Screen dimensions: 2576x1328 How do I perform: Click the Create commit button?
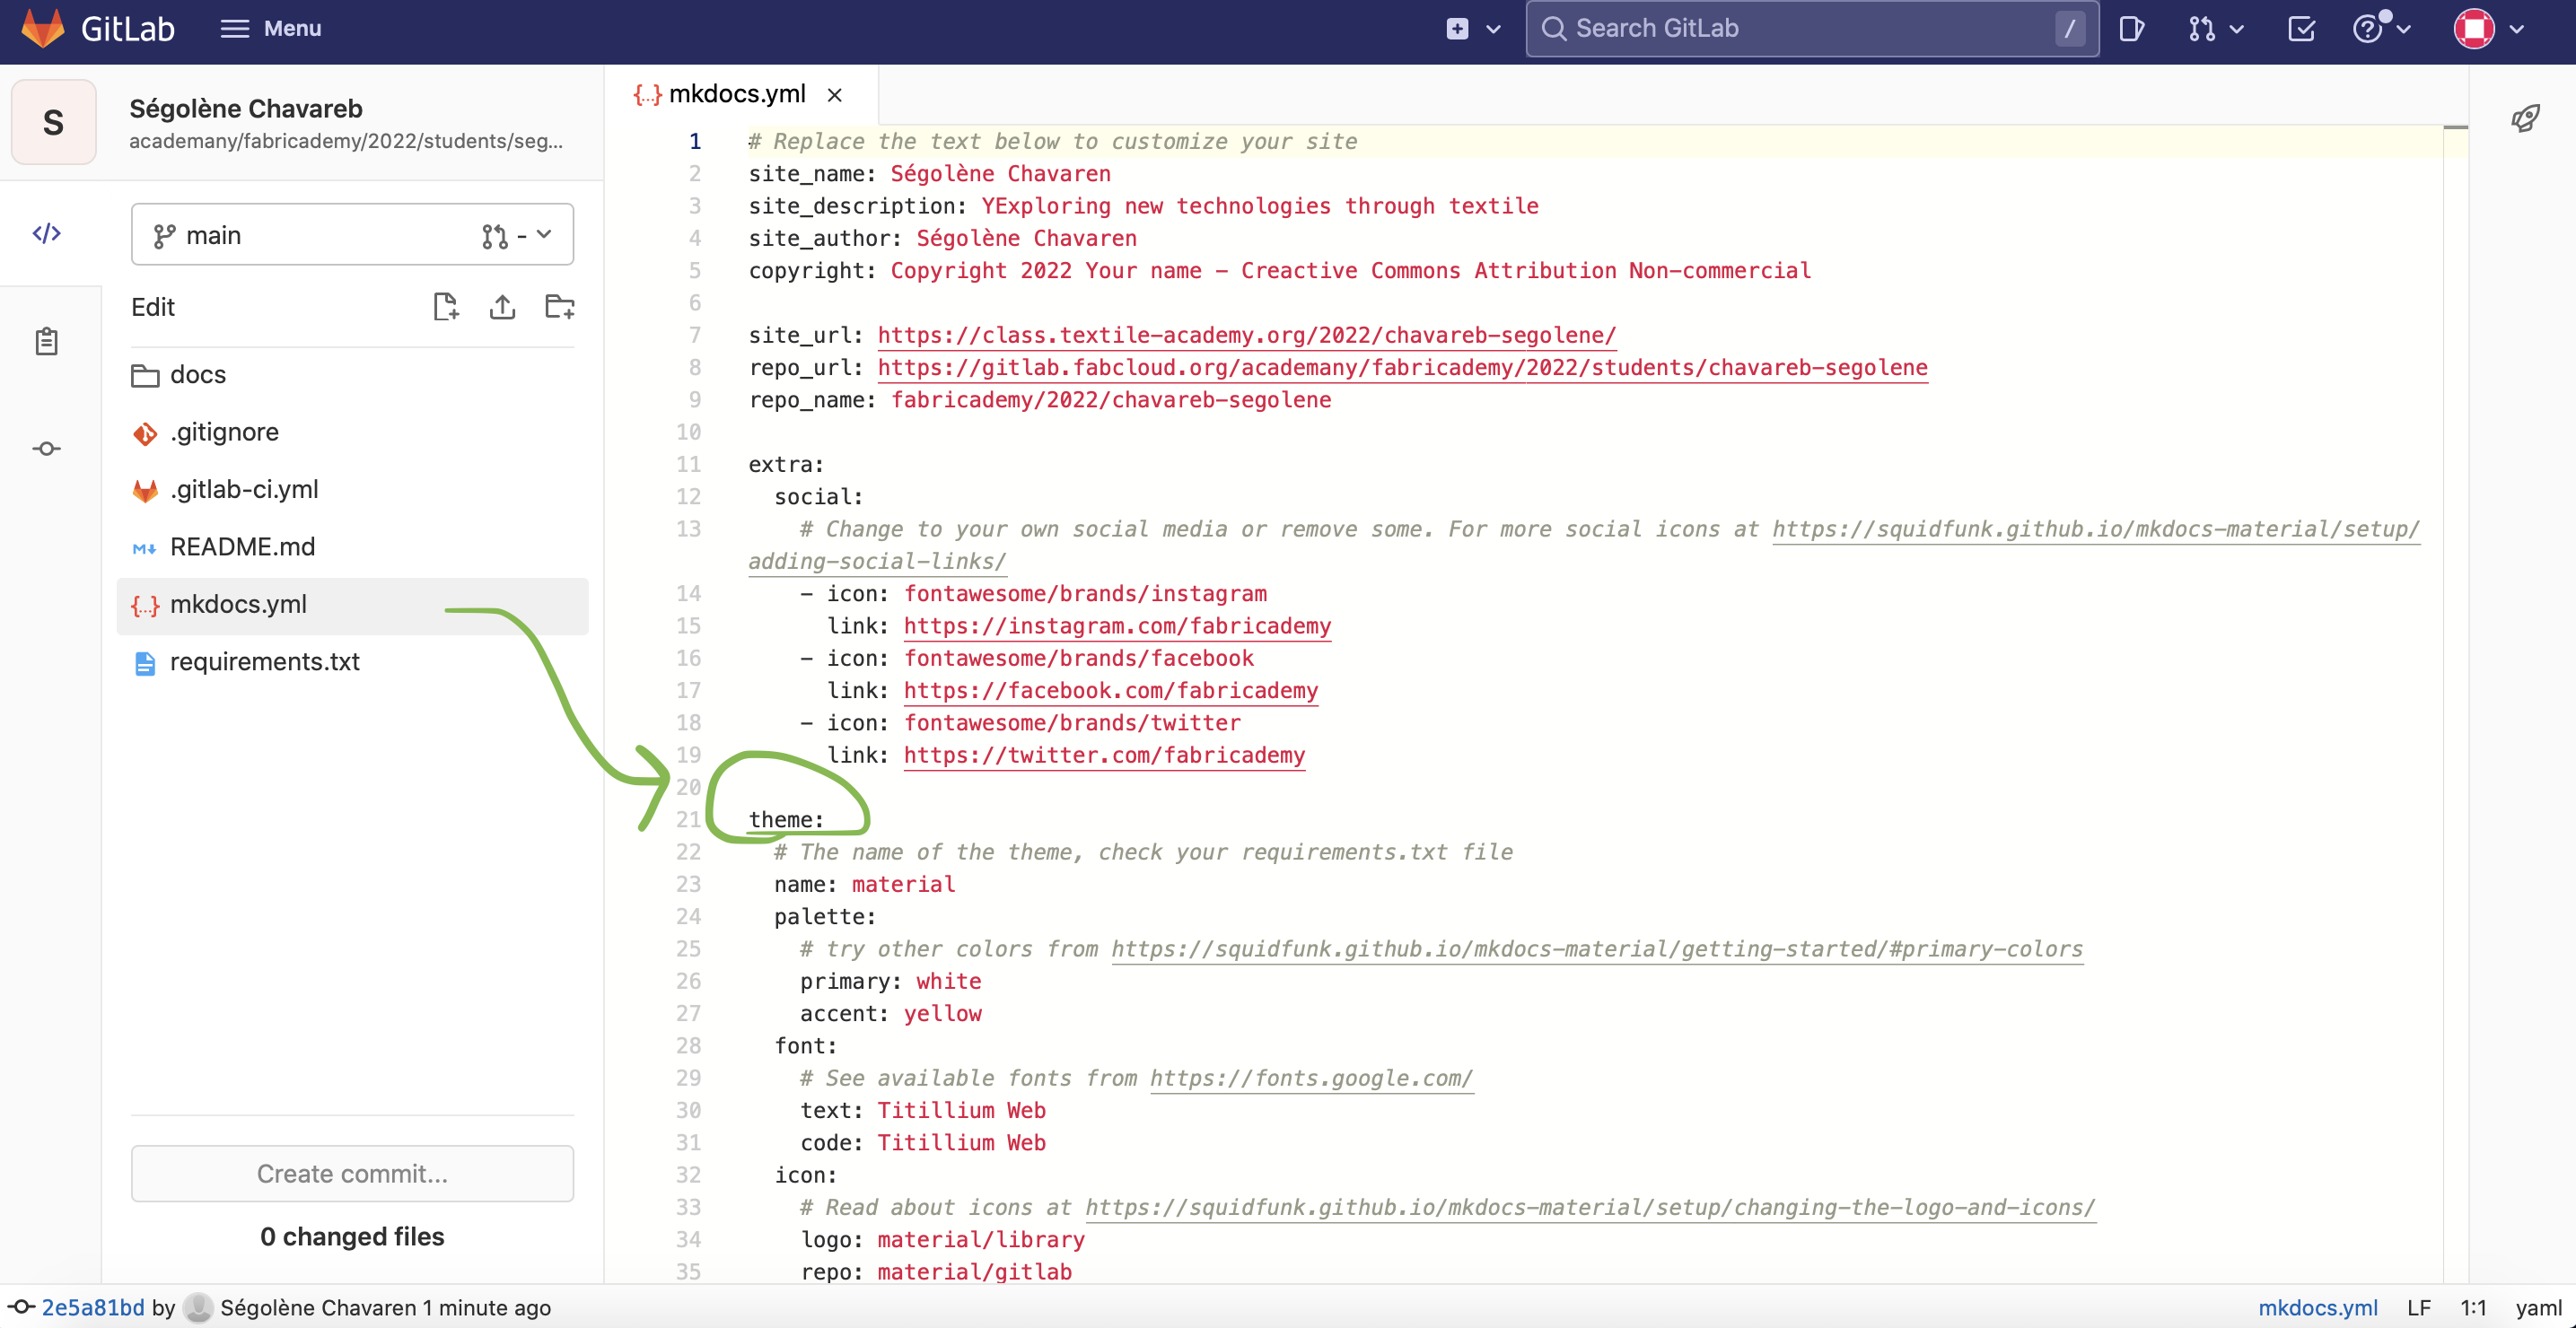352,1173
